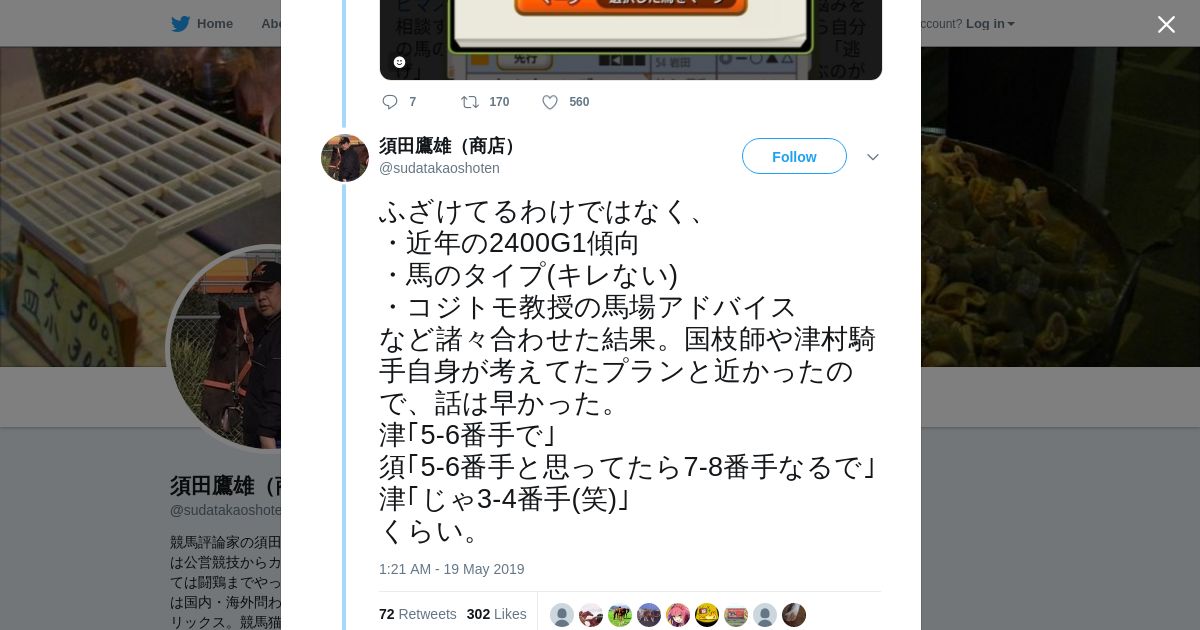Open the game screenshot image in the upper tweet
Image resolution: width=1200 pixels, height=630 pixels.
[630, 40]
